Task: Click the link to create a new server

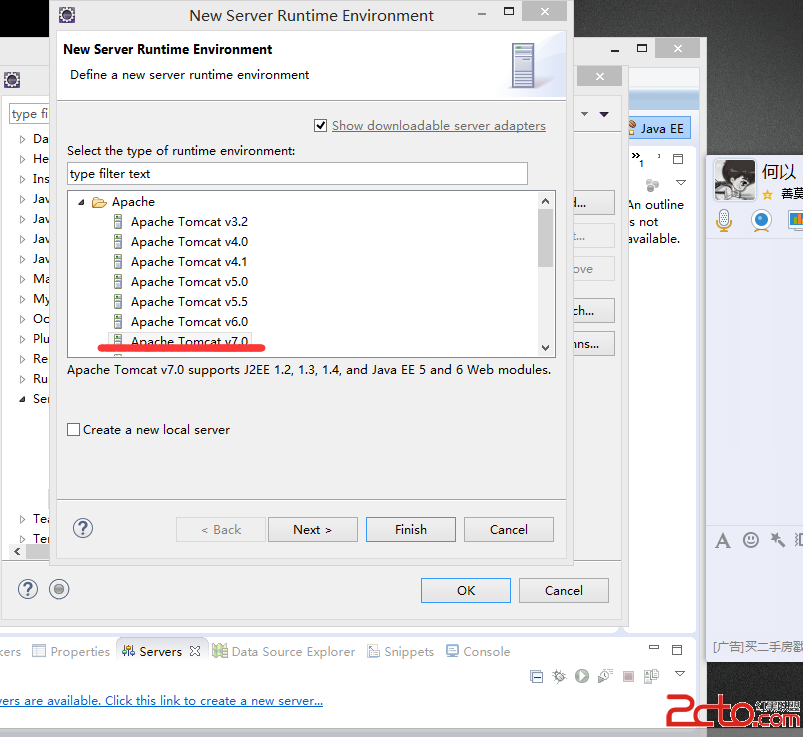Action: tap(161, 701)
